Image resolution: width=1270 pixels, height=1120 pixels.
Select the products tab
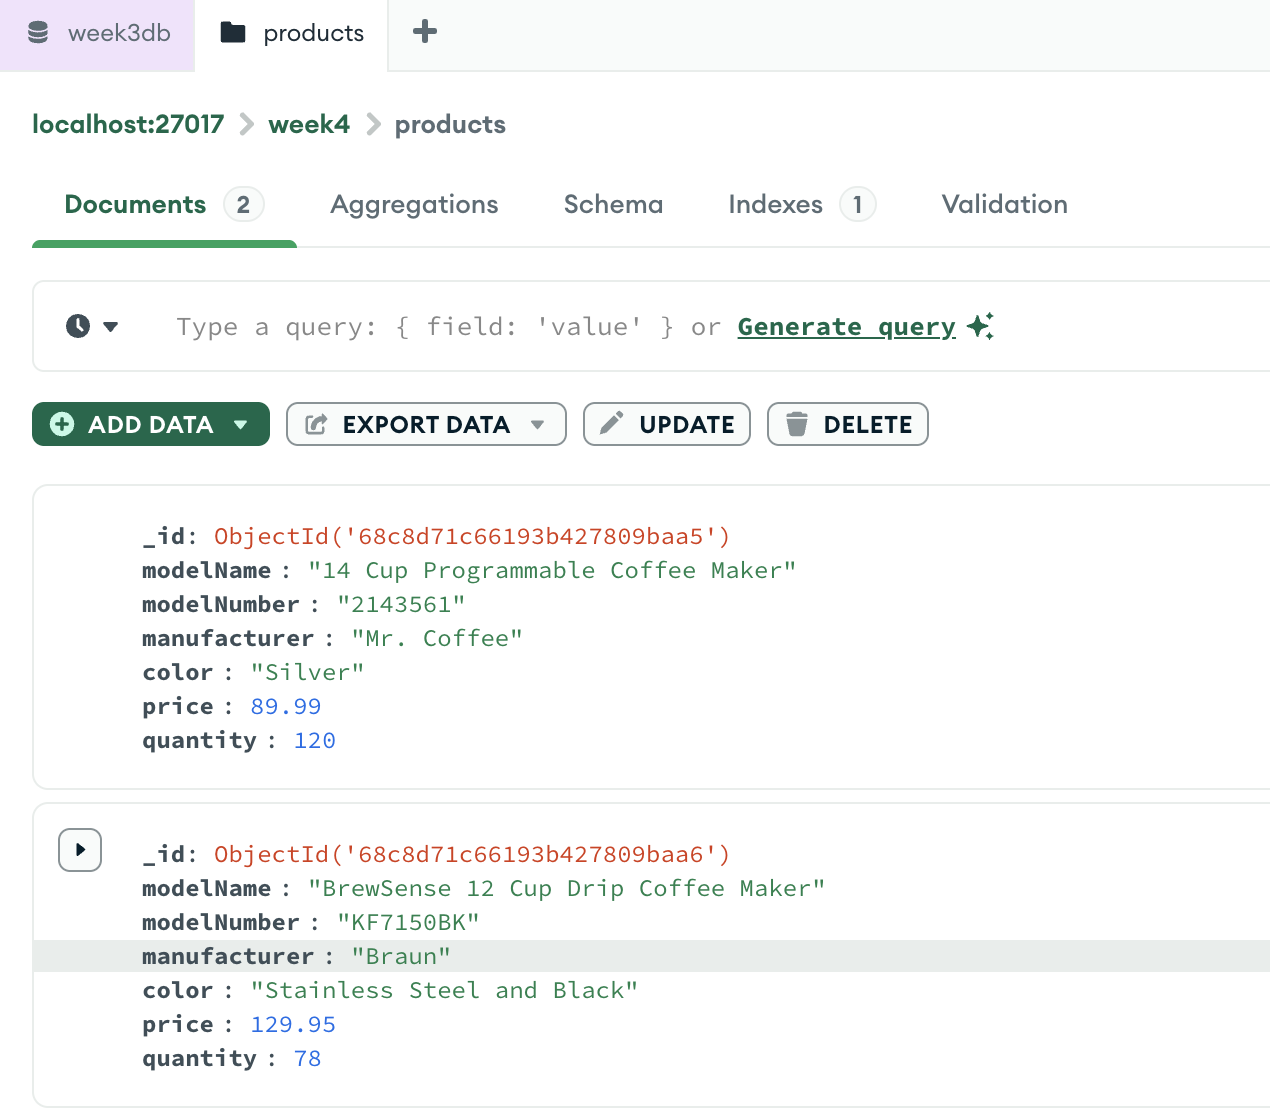tap(291, 35)
